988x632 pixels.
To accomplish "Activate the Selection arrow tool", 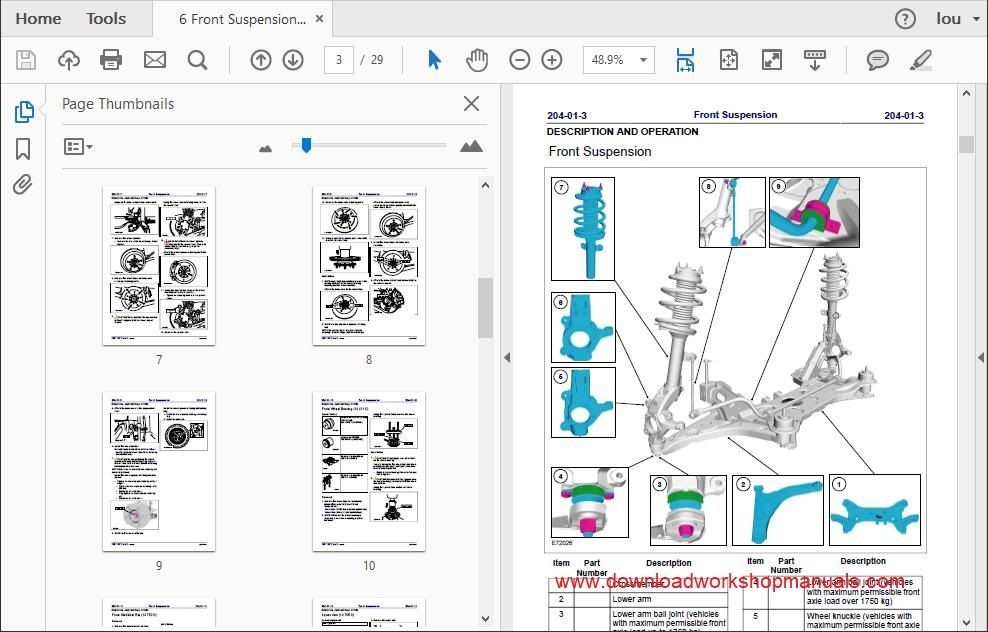I will [434, 60].
